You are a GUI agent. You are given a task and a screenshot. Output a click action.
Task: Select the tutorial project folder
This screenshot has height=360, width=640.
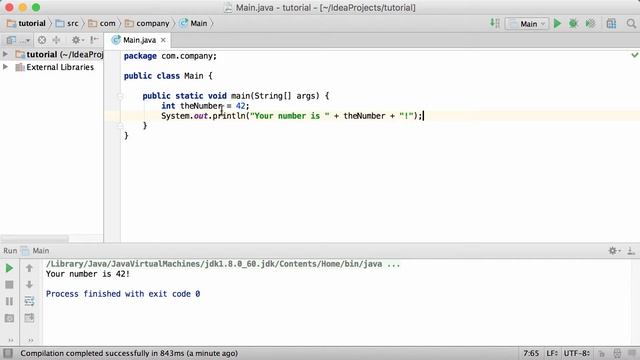[x=59, y=54]
